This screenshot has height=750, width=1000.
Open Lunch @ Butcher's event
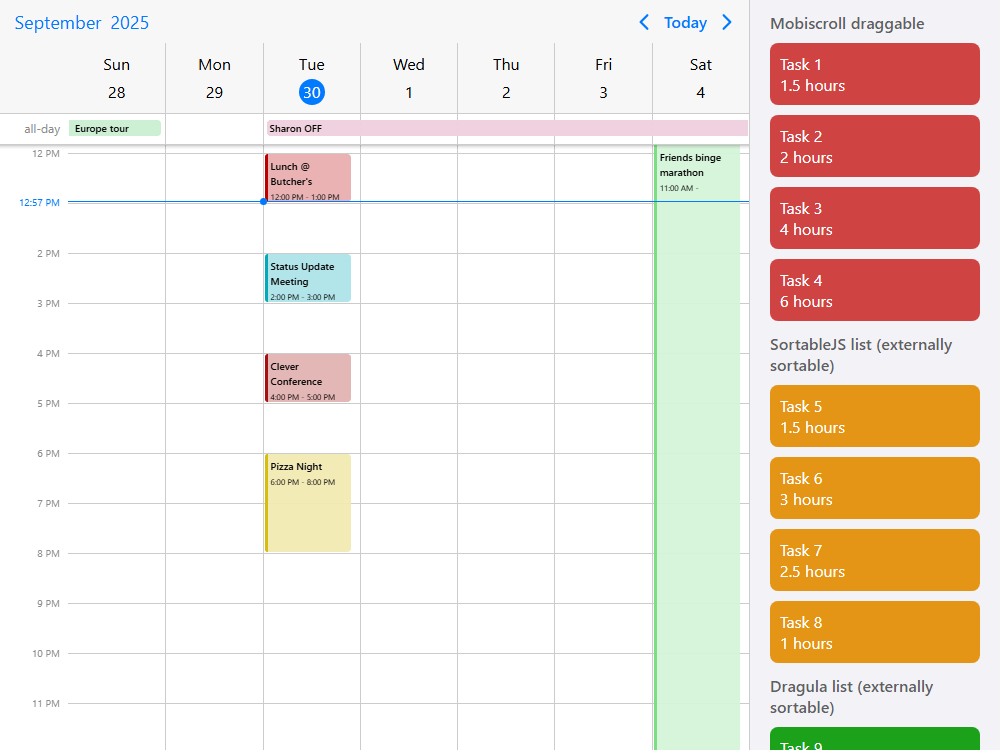(308, 177)
